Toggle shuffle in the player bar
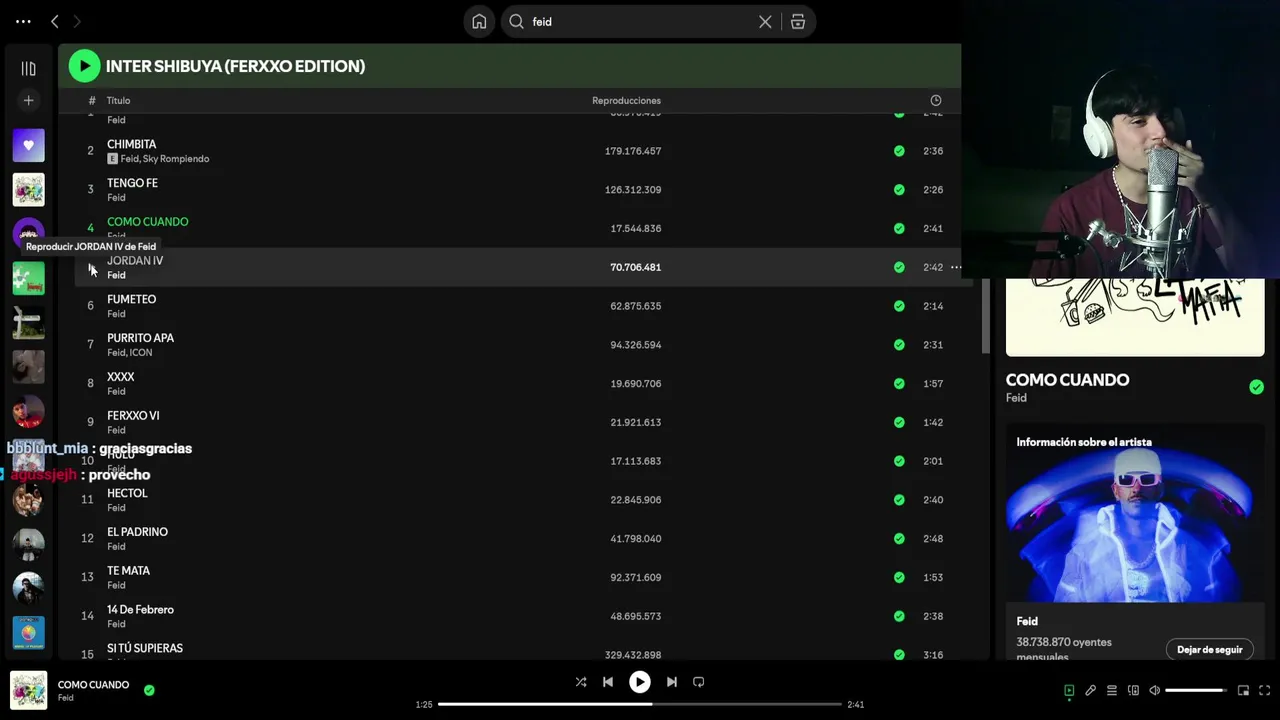1280x720 pixels. point(581,682)
